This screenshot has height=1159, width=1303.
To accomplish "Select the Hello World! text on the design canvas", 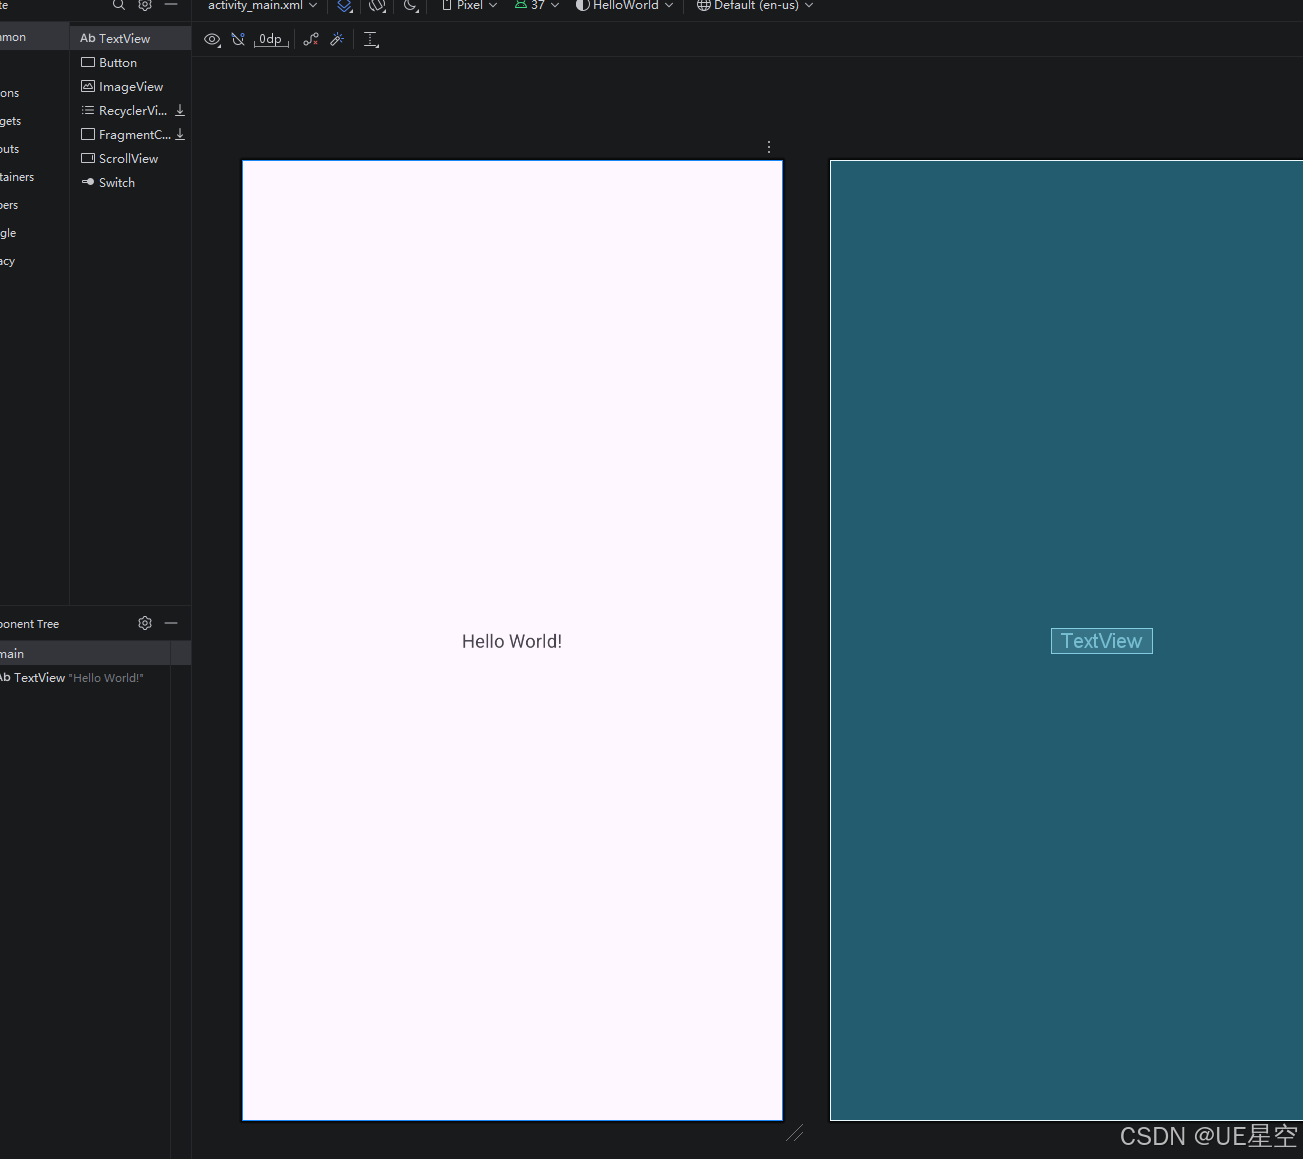I will [x=512, y=641].
